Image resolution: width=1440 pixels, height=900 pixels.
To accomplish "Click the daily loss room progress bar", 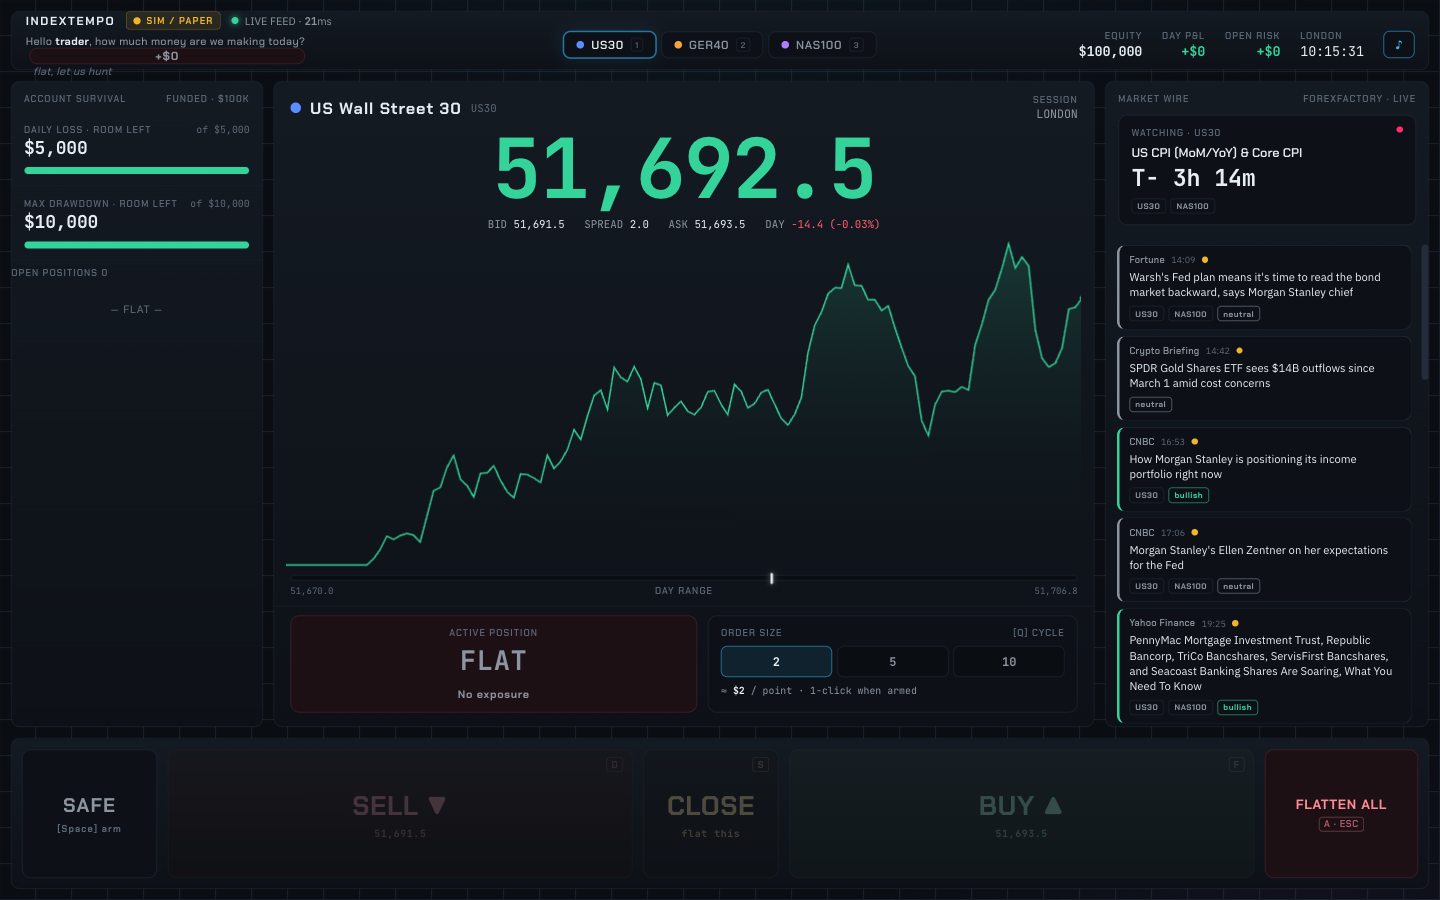I will [136, 171].
